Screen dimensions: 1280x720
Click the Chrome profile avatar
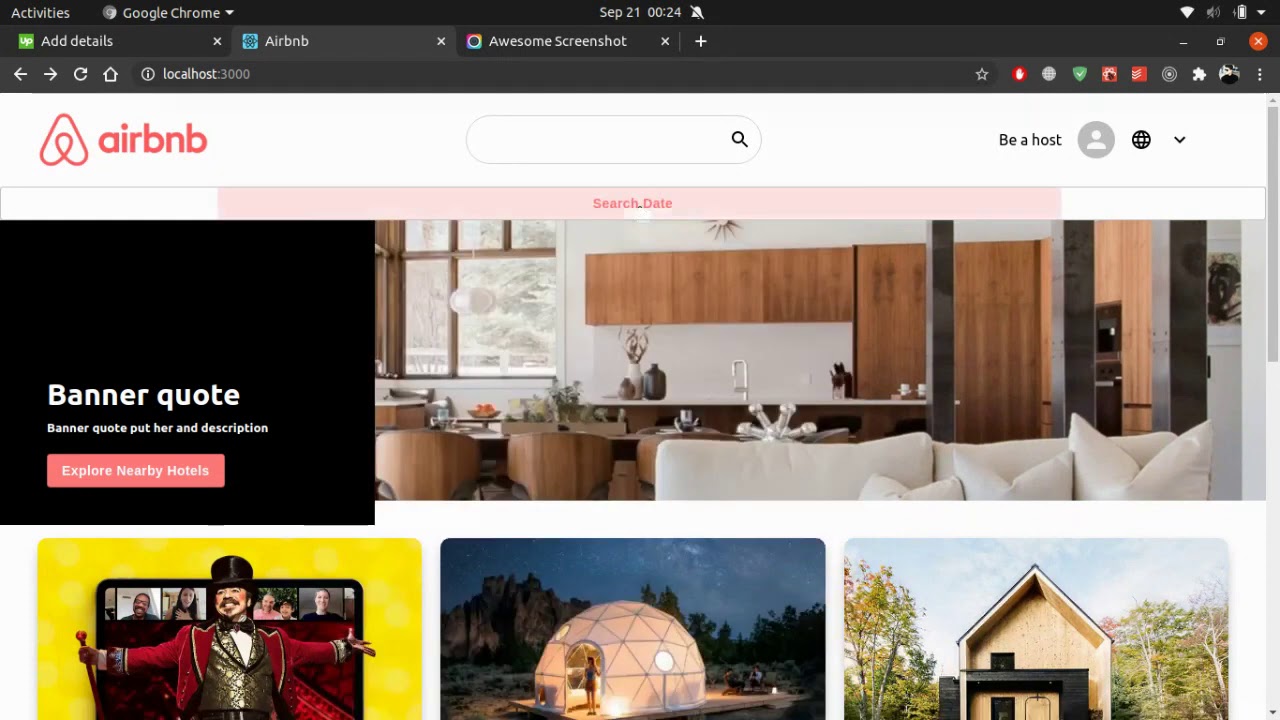coord(1229,74)
